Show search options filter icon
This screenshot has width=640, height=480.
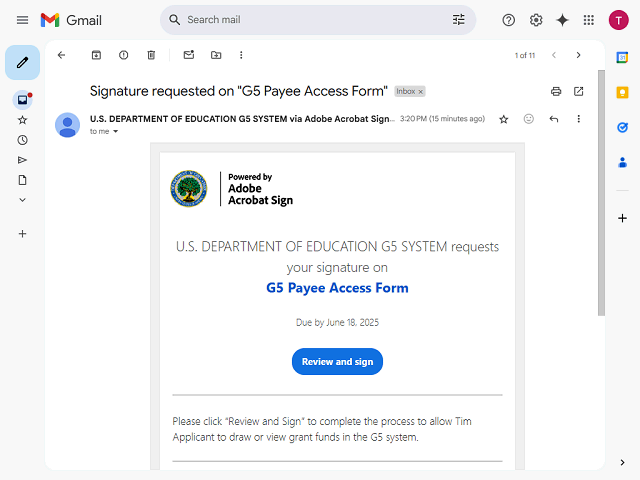458,20
